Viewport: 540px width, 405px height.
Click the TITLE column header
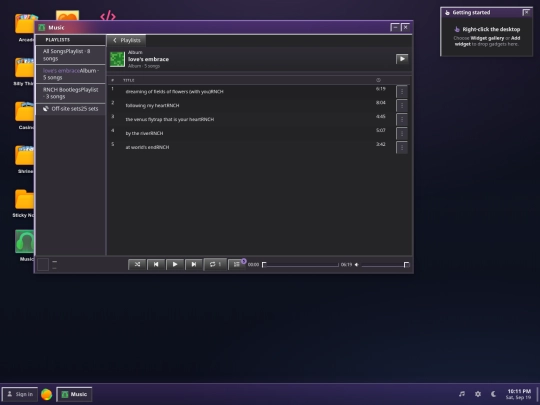click(x=129, y=80)
